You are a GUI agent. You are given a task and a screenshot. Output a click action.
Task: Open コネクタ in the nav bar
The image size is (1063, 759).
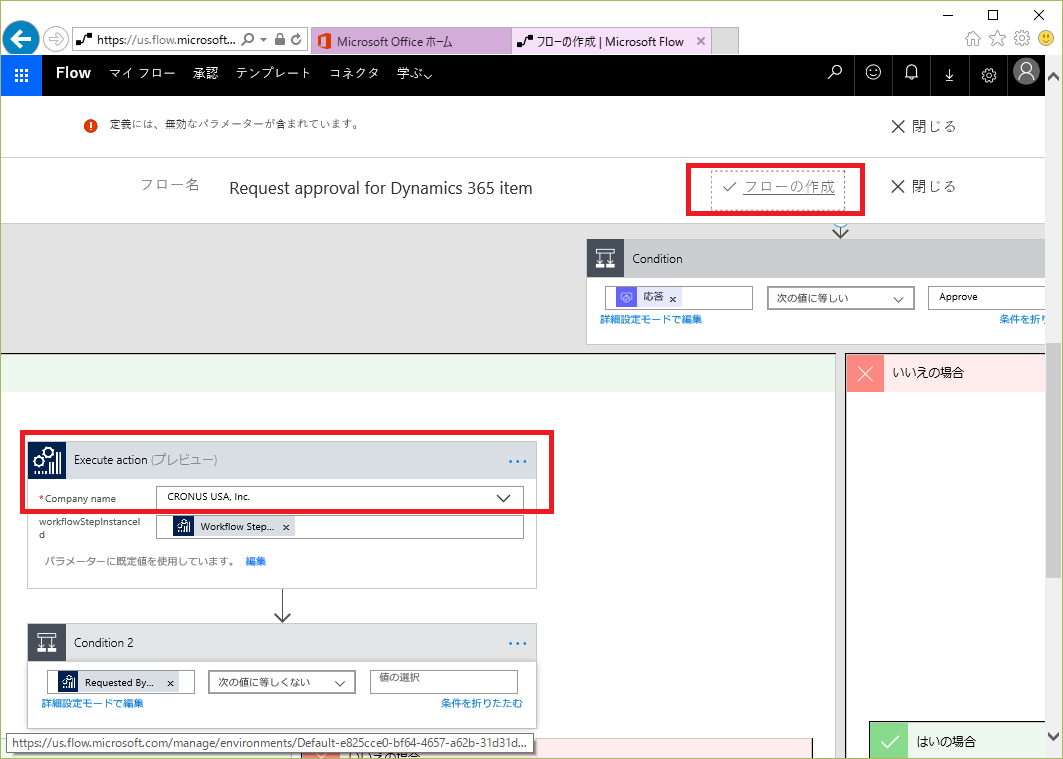(x=354, y=73)
